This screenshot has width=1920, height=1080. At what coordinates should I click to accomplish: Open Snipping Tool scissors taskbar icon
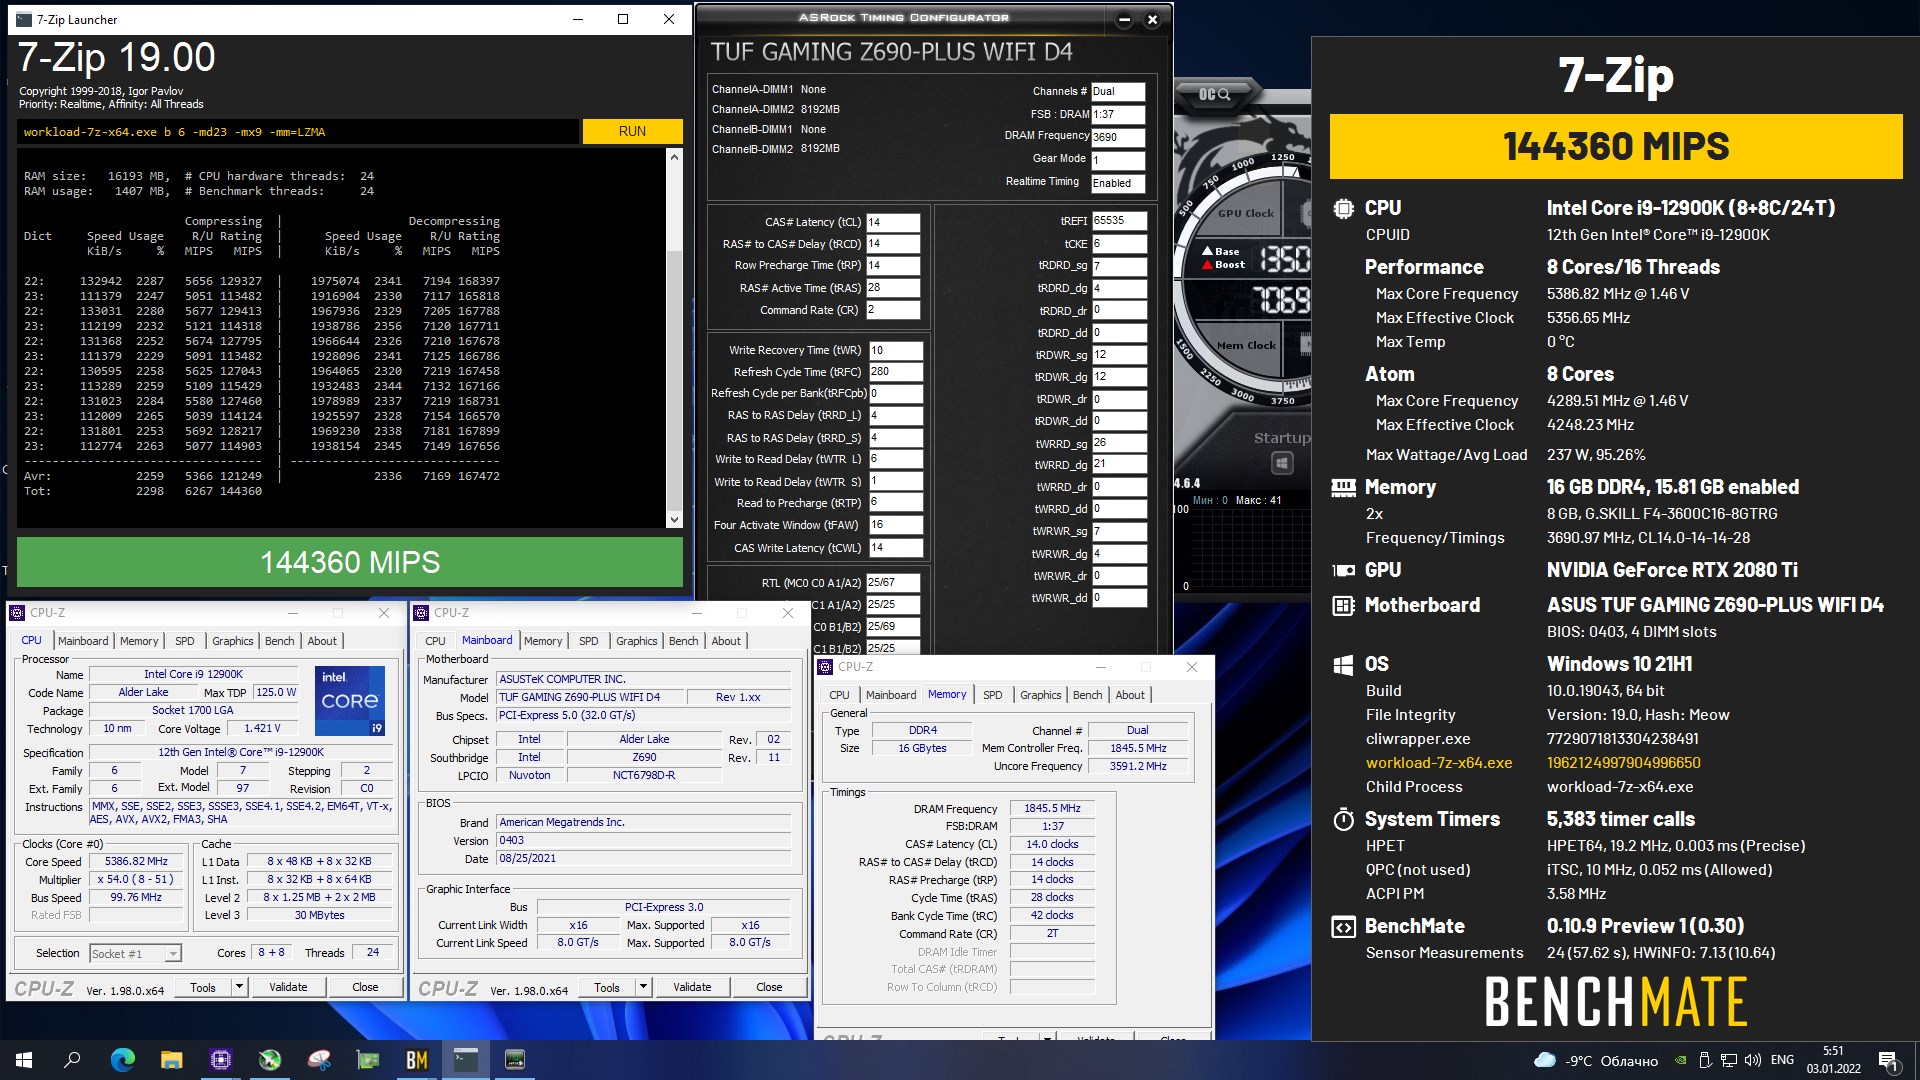(x=319, y=1060)
